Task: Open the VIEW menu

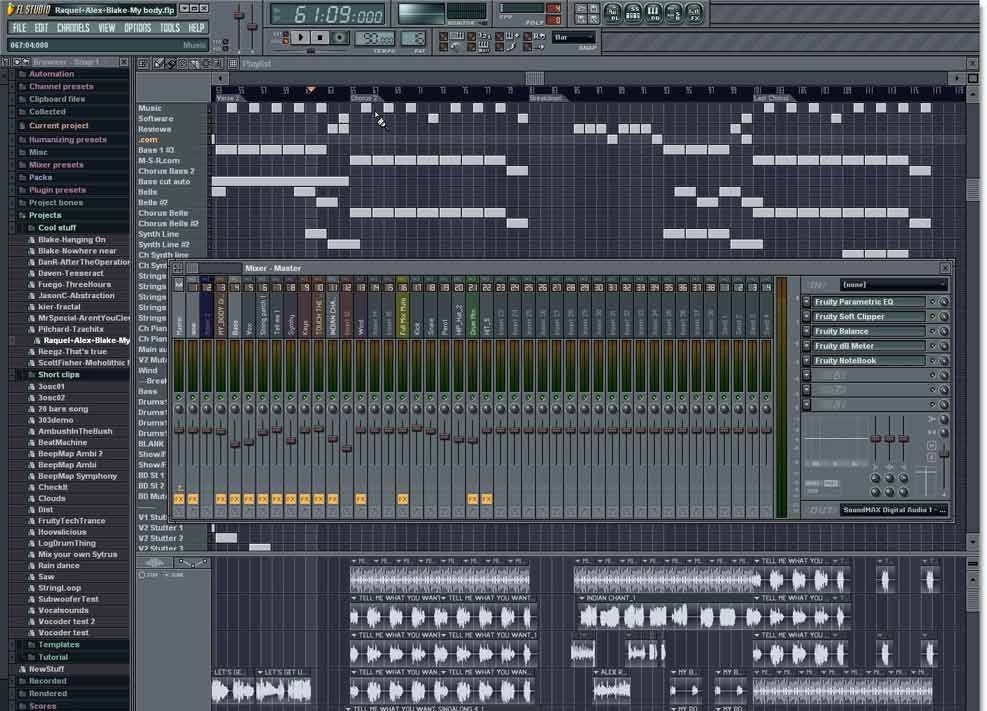Action: 106,28
